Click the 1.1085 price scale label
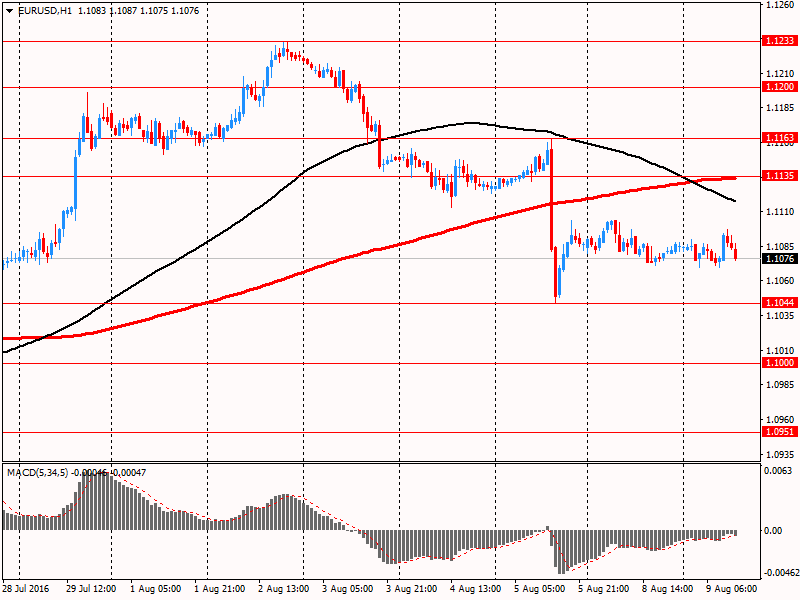The width and height of the screenshot is (800, 600). (x=780, y=246)
